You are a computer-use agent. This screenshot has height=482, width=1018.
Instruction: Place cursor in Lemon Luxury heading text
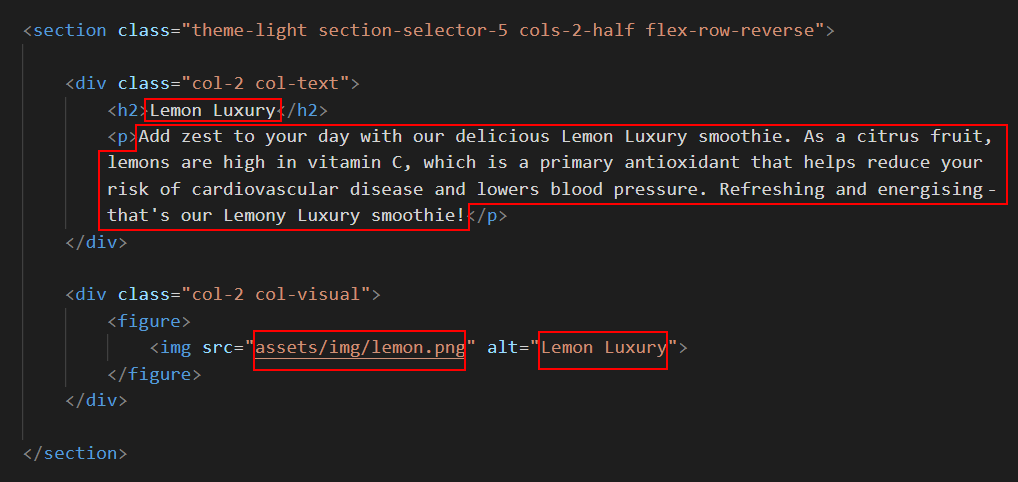[x=213, y=110]
